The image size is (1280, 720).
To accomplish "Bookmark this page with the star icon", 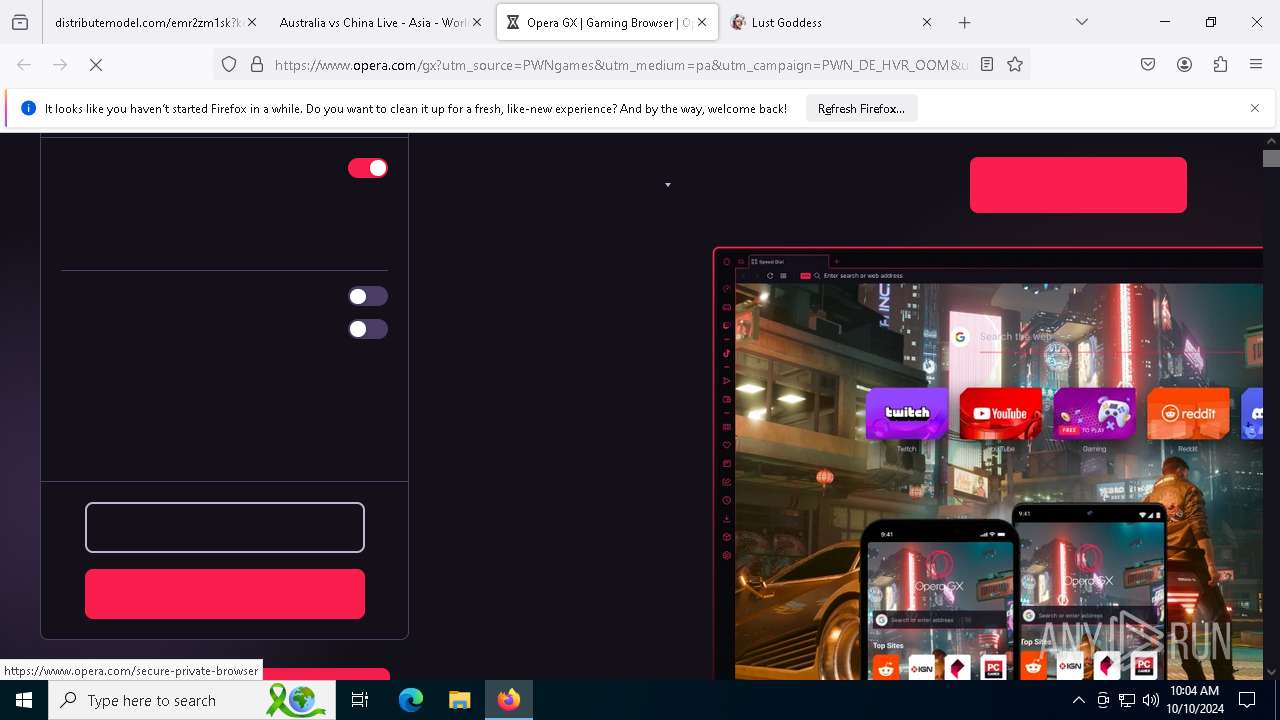I will click(x=1015, y=64).
